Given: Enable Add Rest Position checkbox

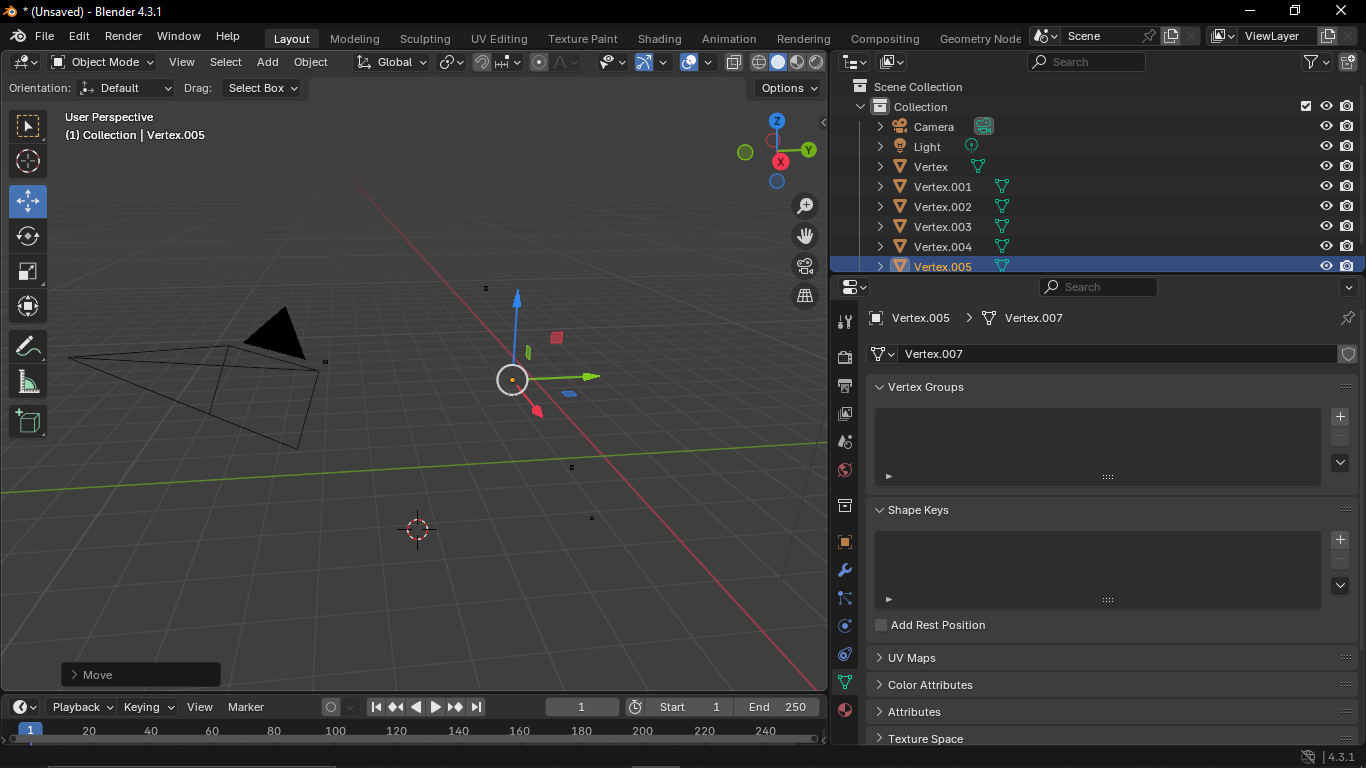Looking at the screenshot, I should (881, 625).
